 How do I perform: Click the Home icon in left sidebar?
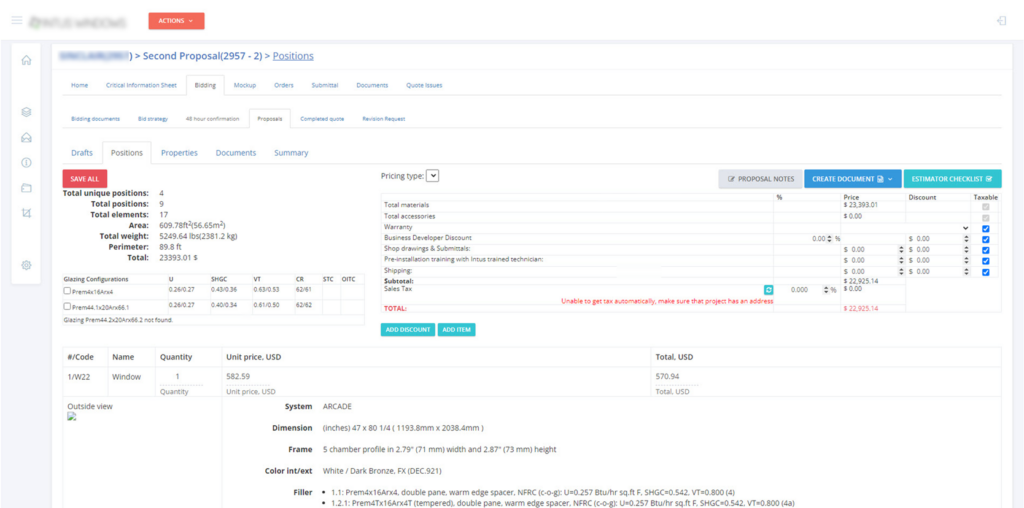point(26,60)
